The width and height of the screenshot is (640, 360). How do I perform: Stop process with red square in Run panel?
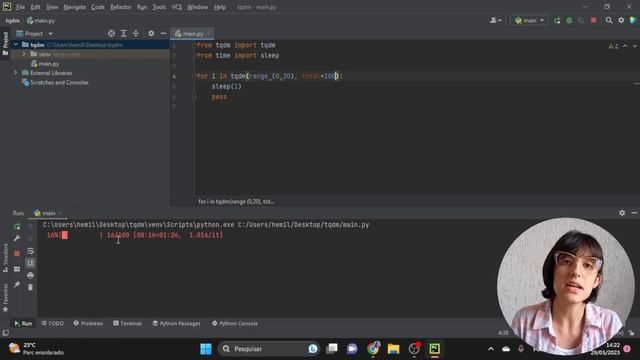coord(17,253)
